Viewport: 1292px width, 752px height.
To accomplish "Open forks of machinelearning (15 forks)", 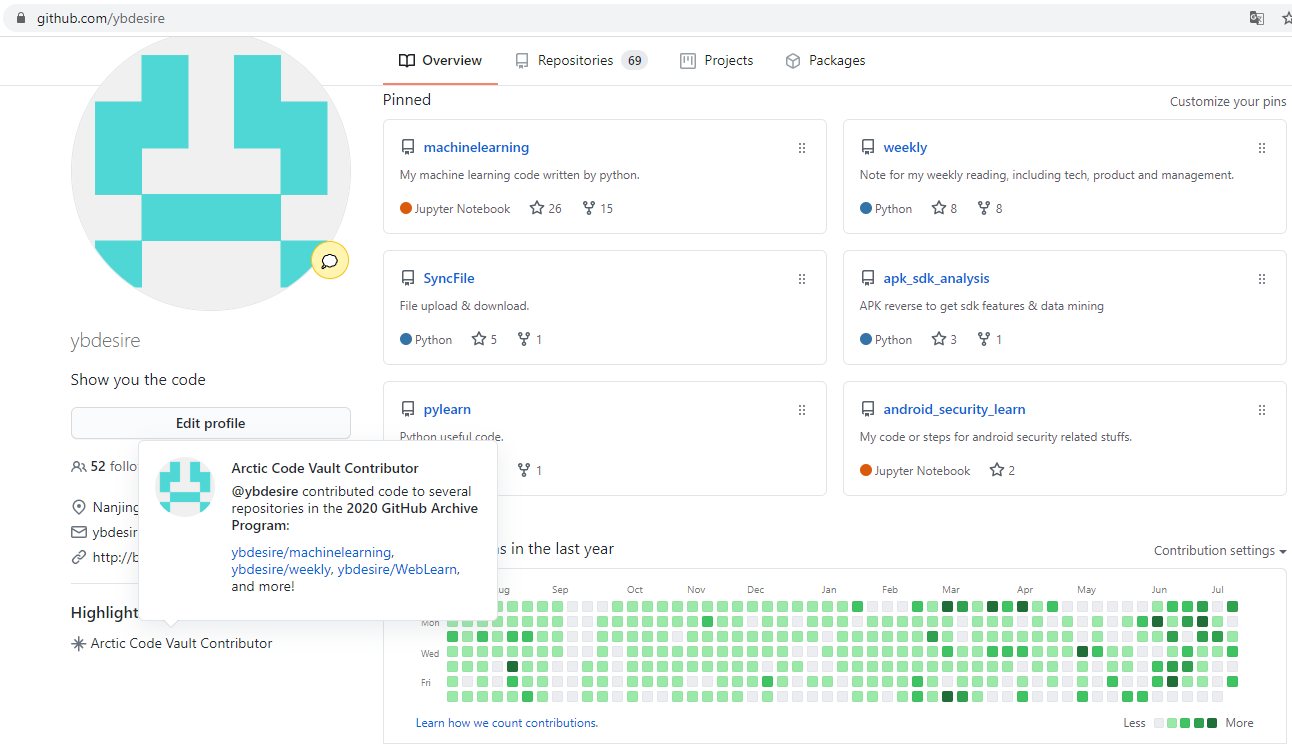I will (598, 209).
